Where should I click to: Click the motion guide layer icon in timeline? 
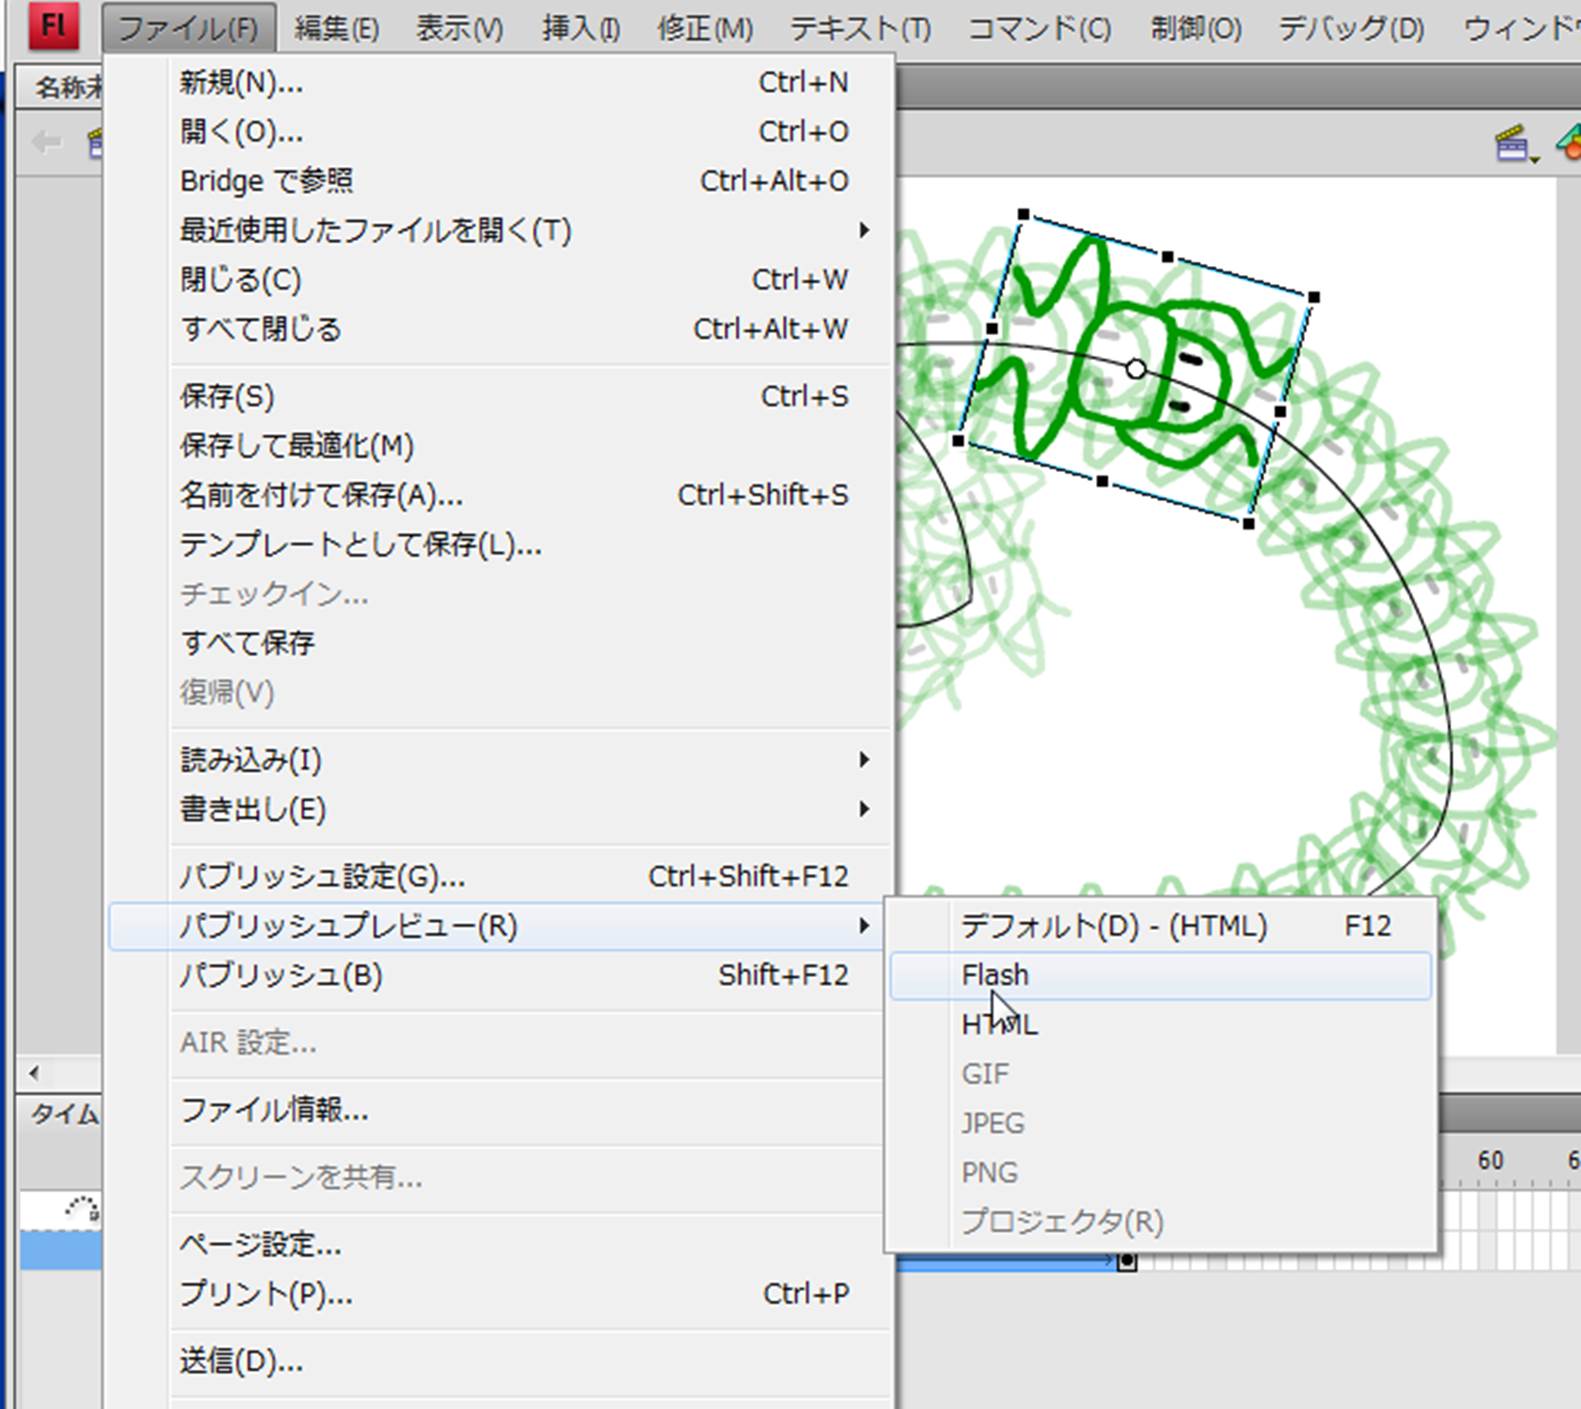tap(82, 1209)
